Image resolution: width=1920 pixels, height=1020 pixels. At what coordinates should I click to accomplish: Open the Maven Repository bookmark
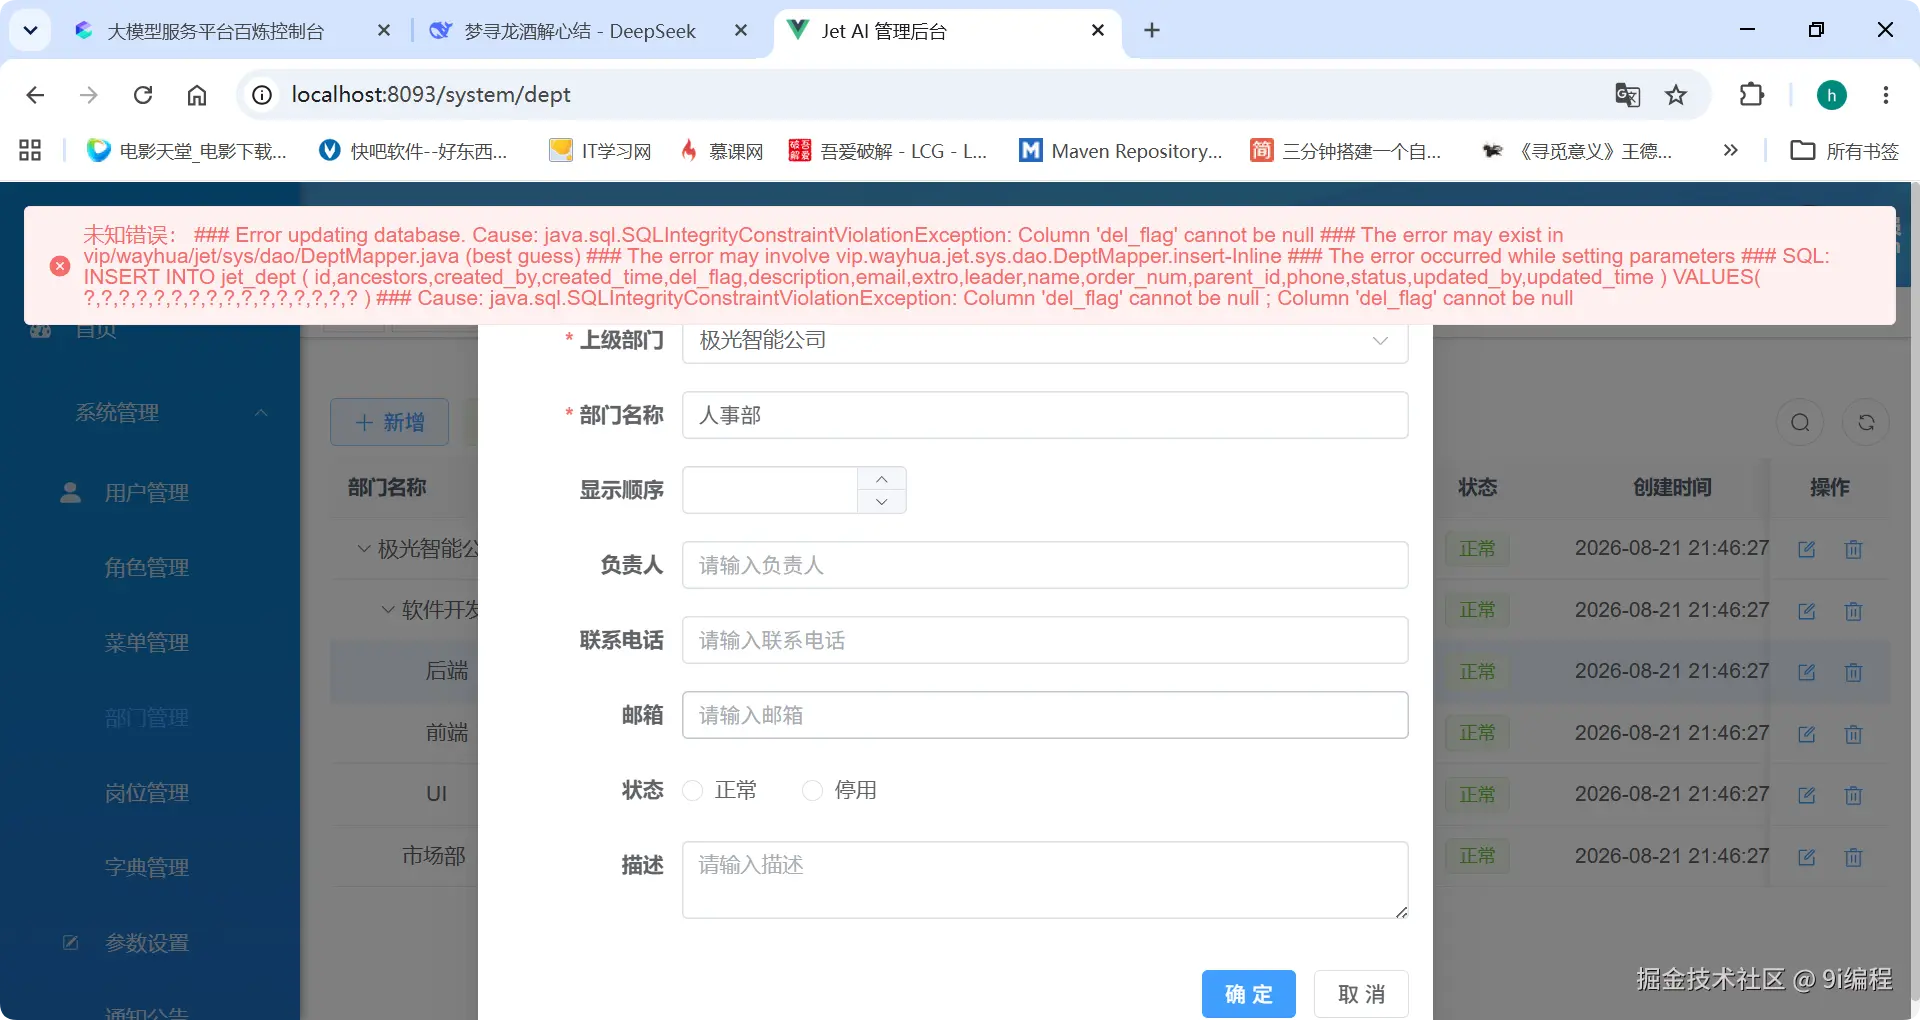coord(1121,151)
